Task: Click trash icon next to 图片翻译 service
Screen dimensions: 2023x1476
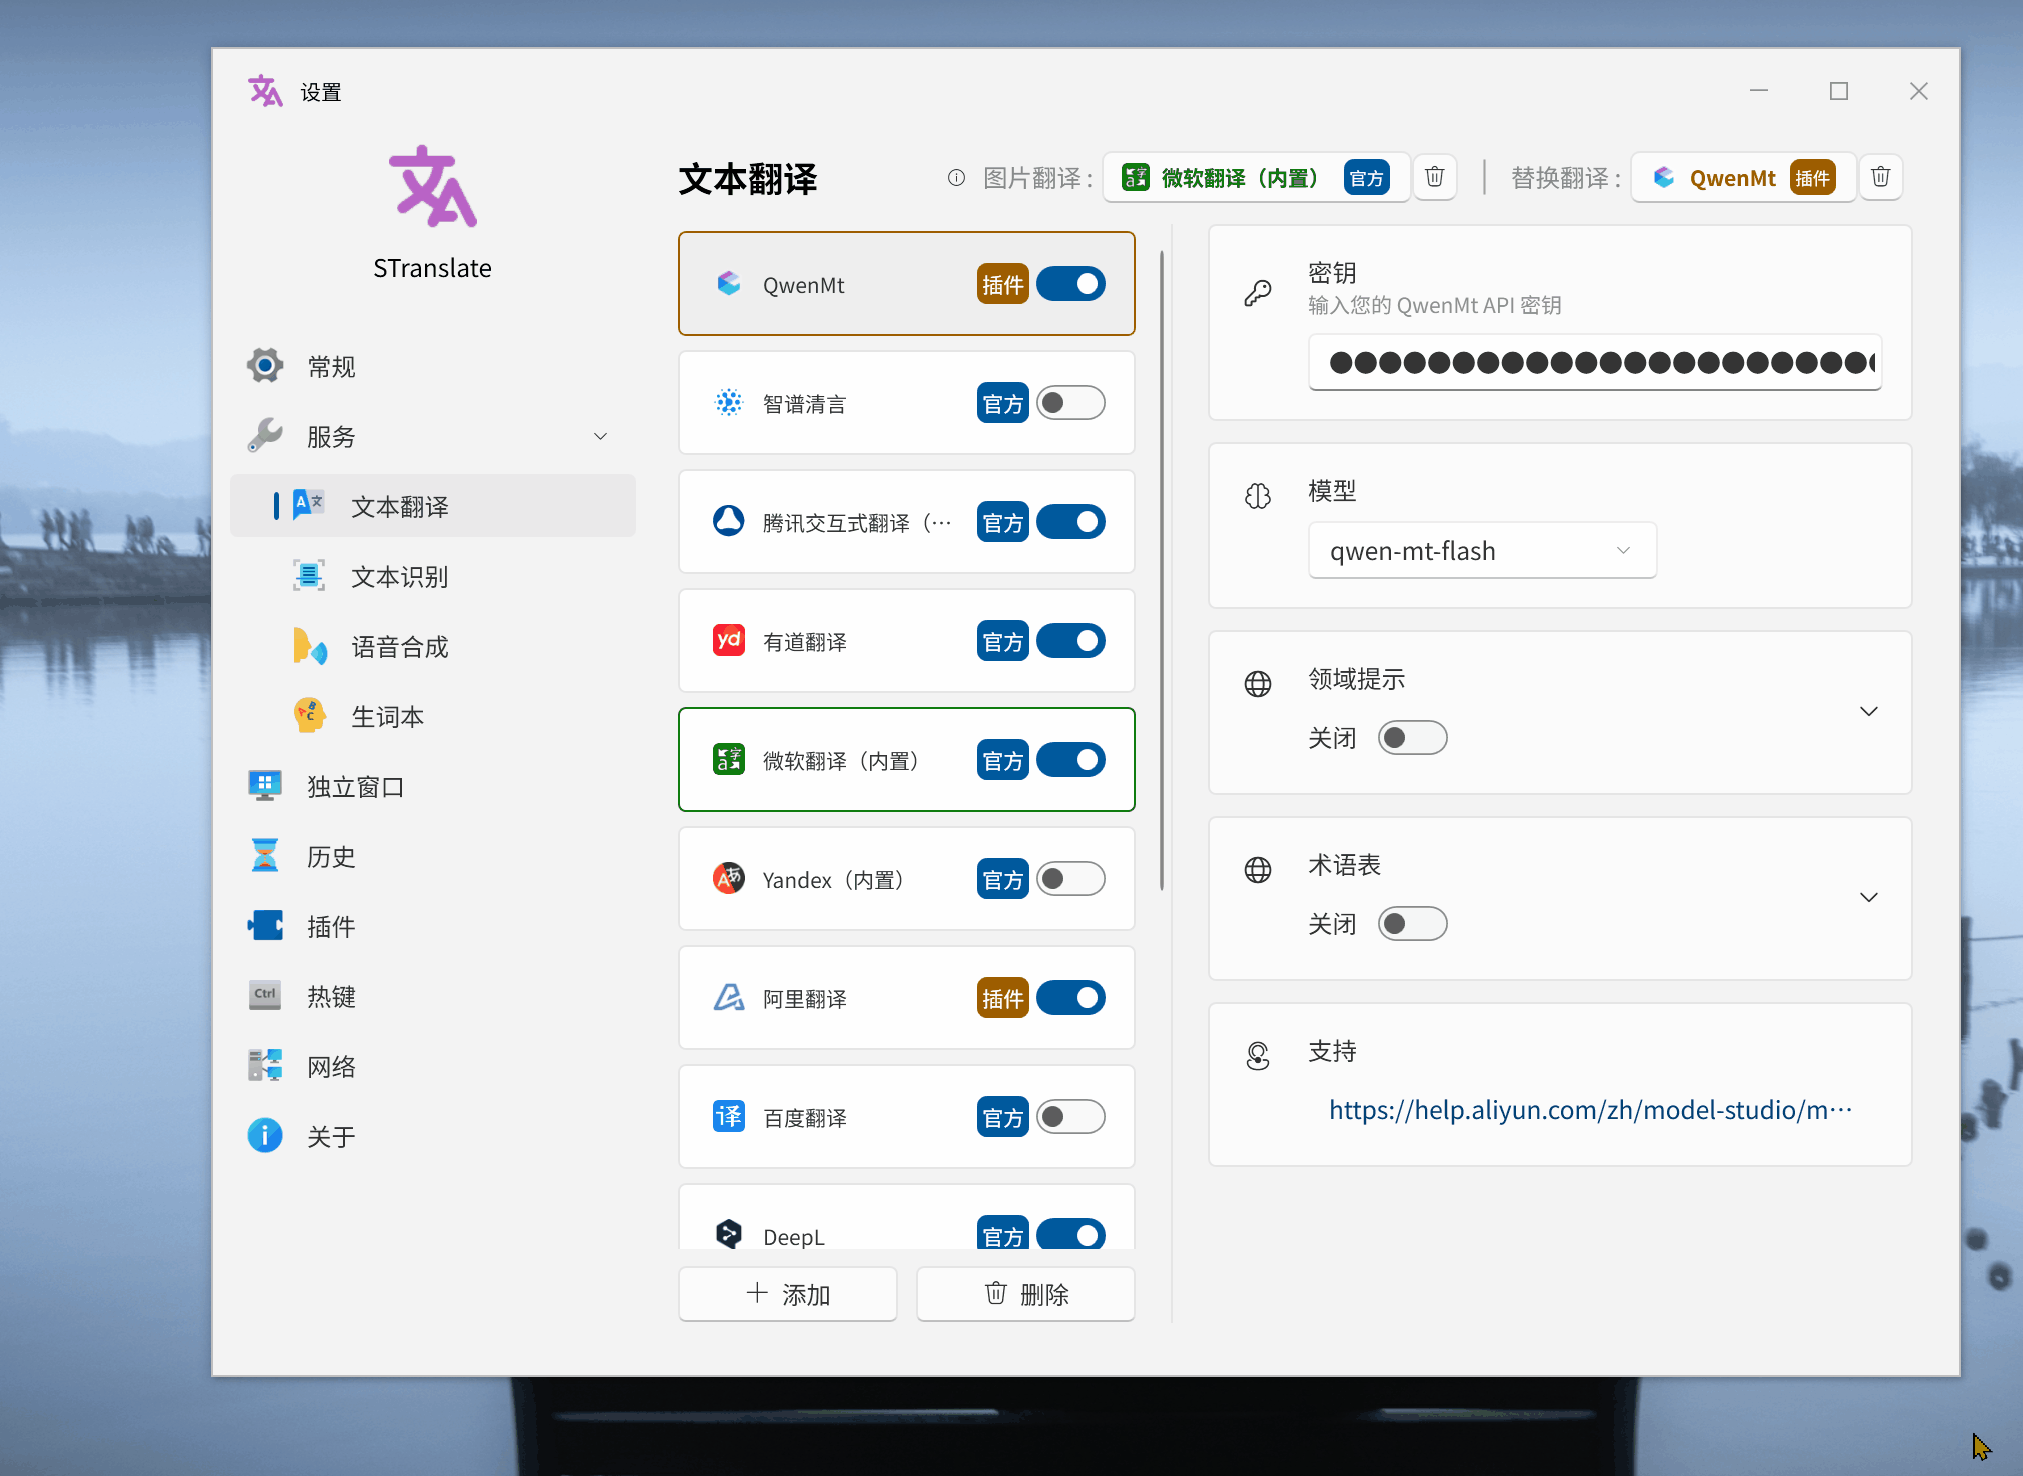Action: coord(1434,177)
